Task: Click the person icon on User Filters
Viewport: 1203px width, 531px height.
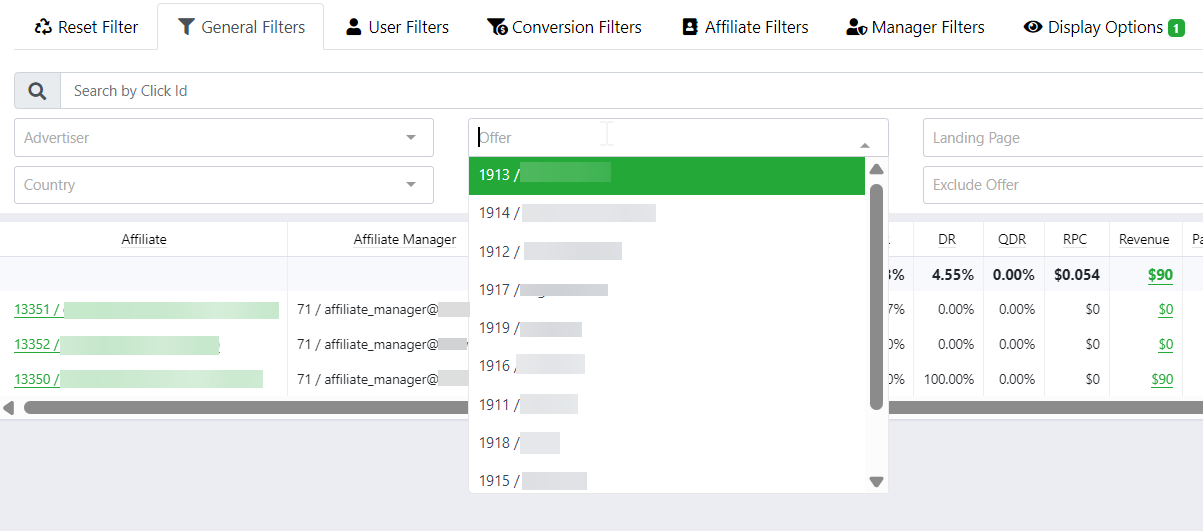Action: (354, 27)
